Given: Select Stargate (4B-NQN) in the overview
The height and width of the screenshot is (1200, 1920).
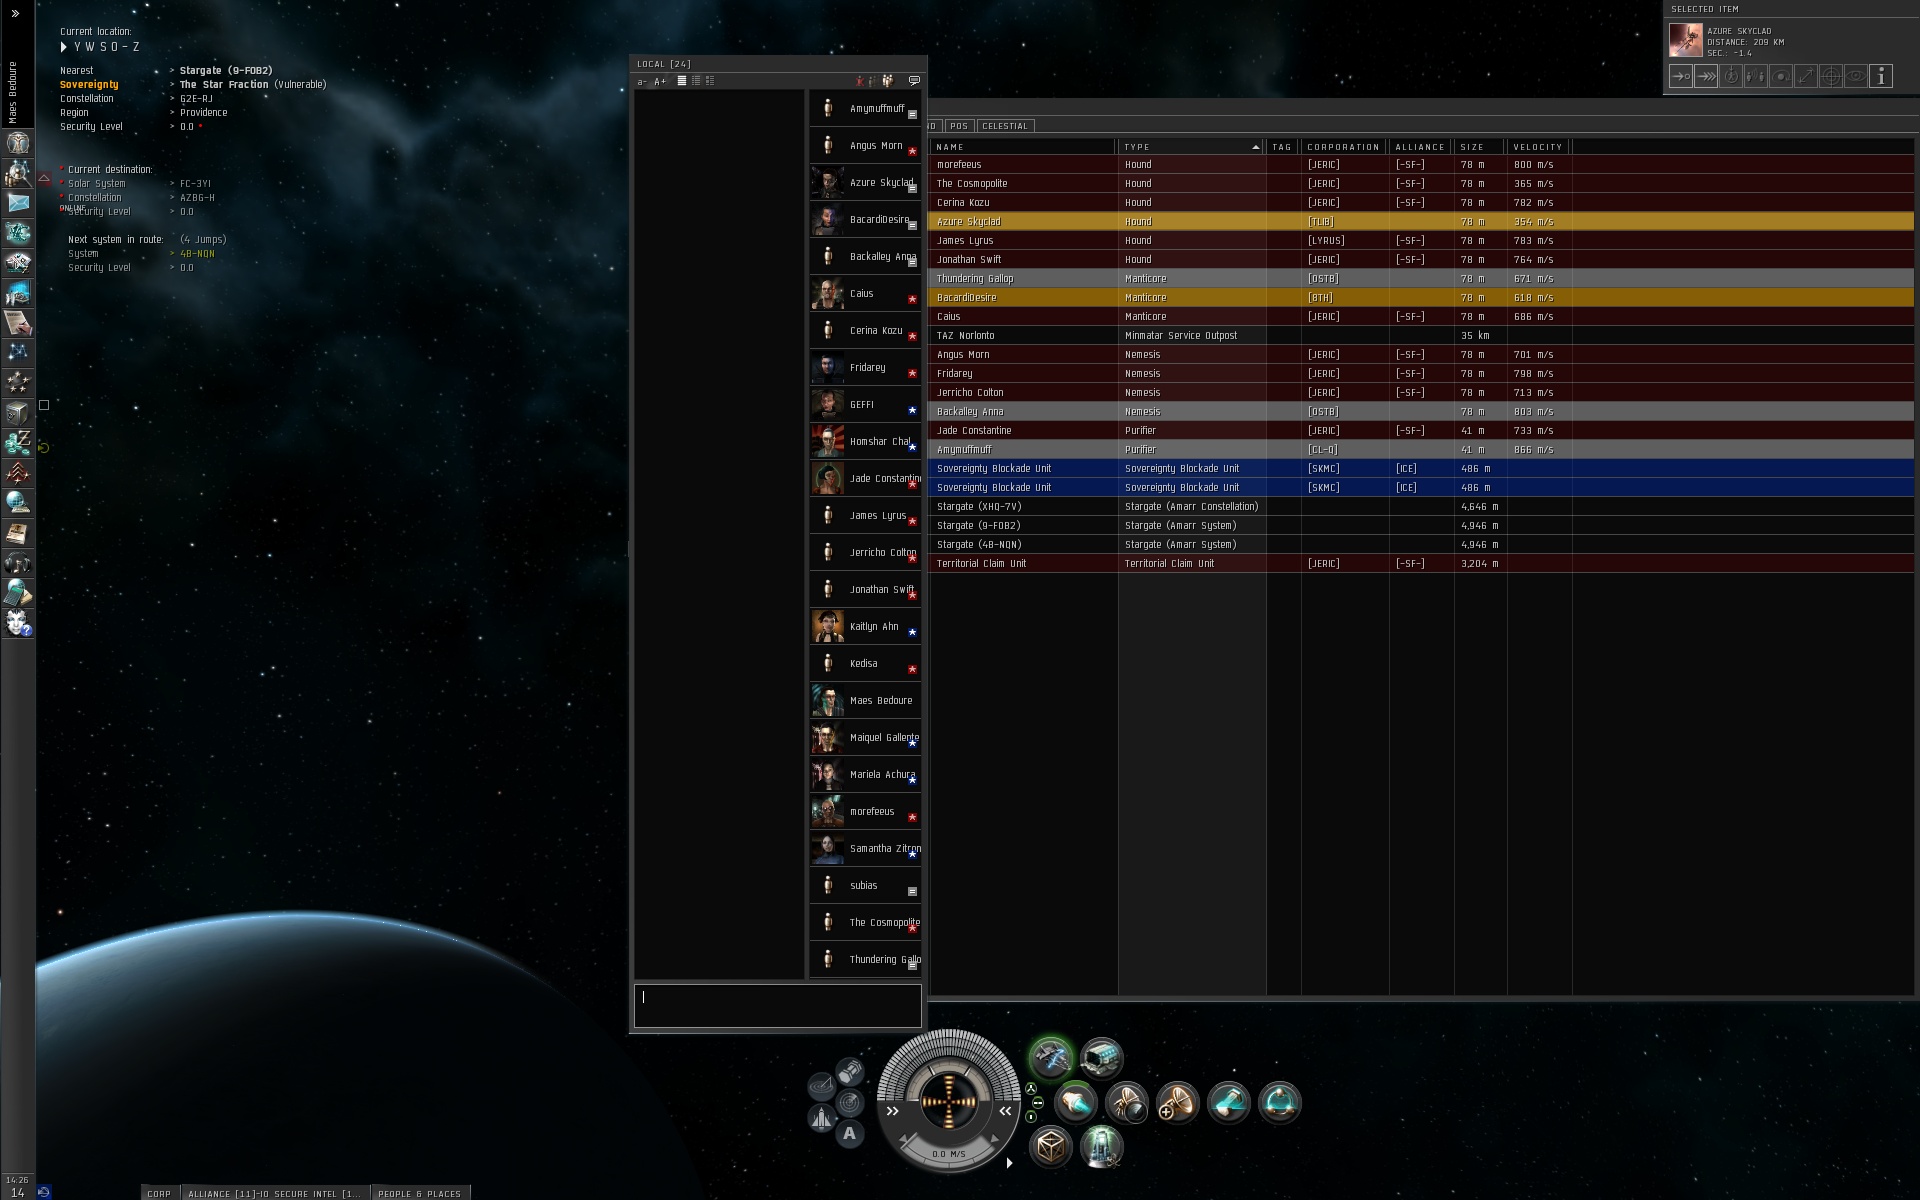Looking at the screenshot, I should coord(979,544).
